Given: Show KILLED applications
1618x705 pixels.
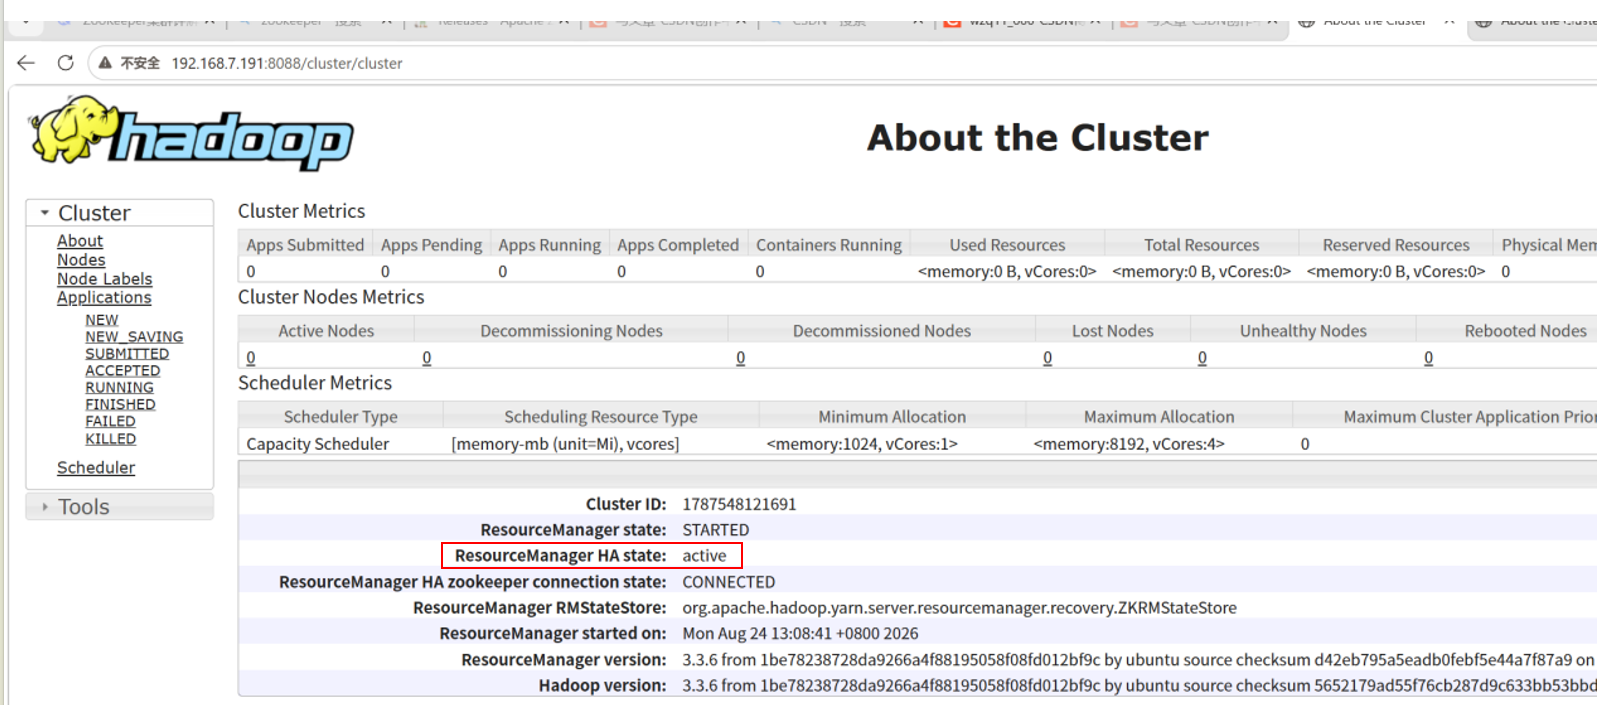Looking at the screenshot, I should click(x=110, y=439).
